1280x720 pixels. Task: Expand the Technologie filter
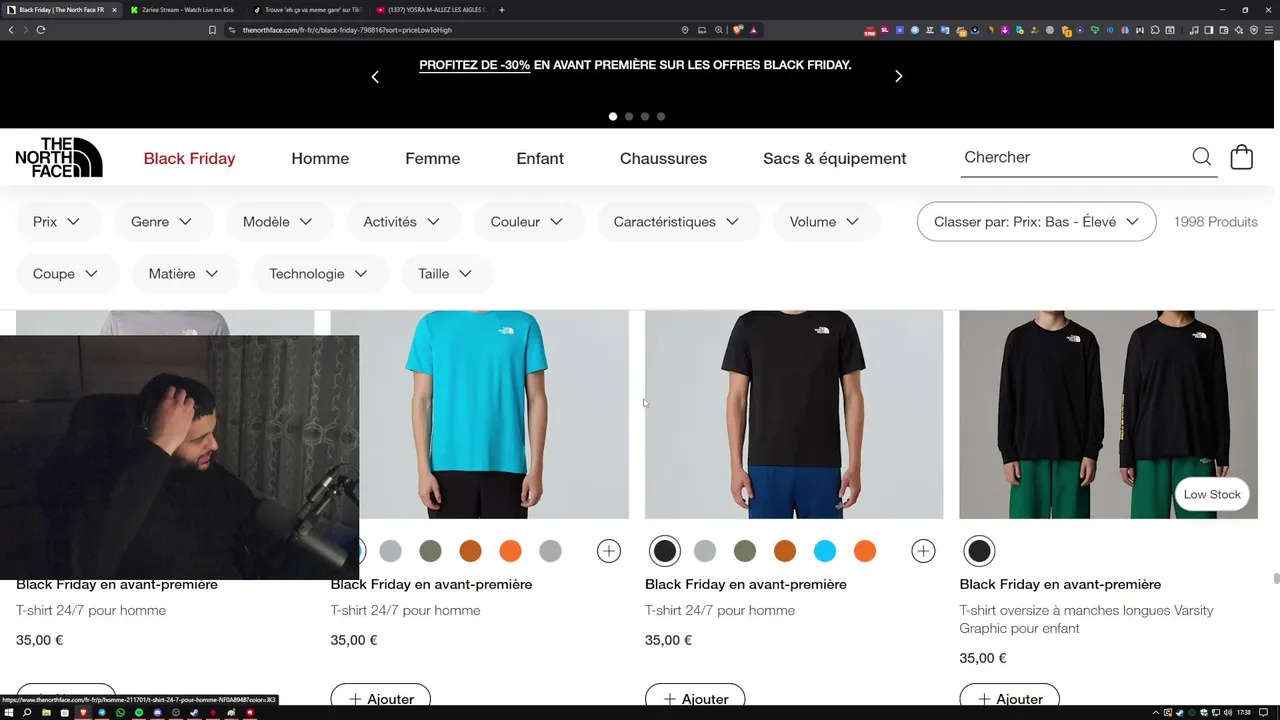(x=320, y=274)
